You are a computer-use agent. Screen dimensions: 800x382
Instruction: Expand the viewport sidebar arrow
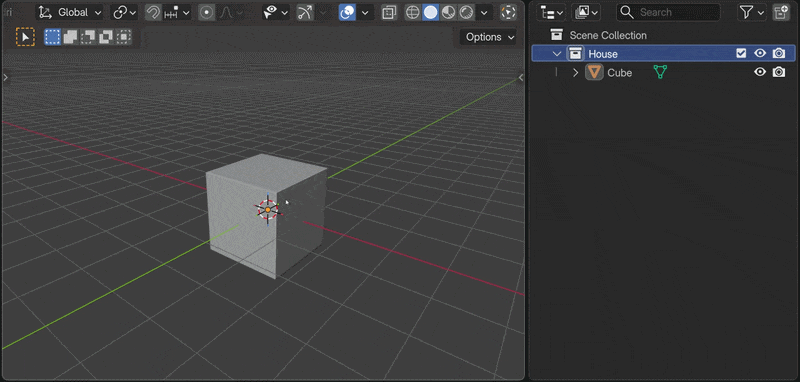(521, 78)
